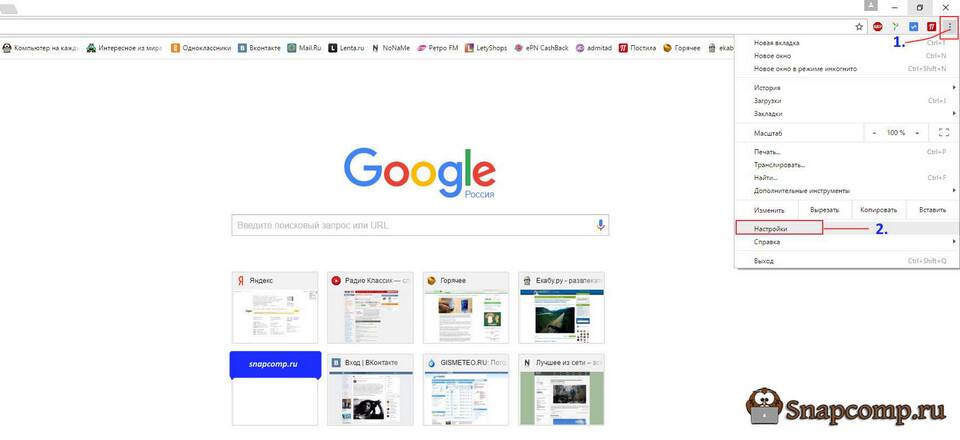Open Mail.Ru bookmark
Image resolution: width=960 pixels, height=440 pixels.
304,48
